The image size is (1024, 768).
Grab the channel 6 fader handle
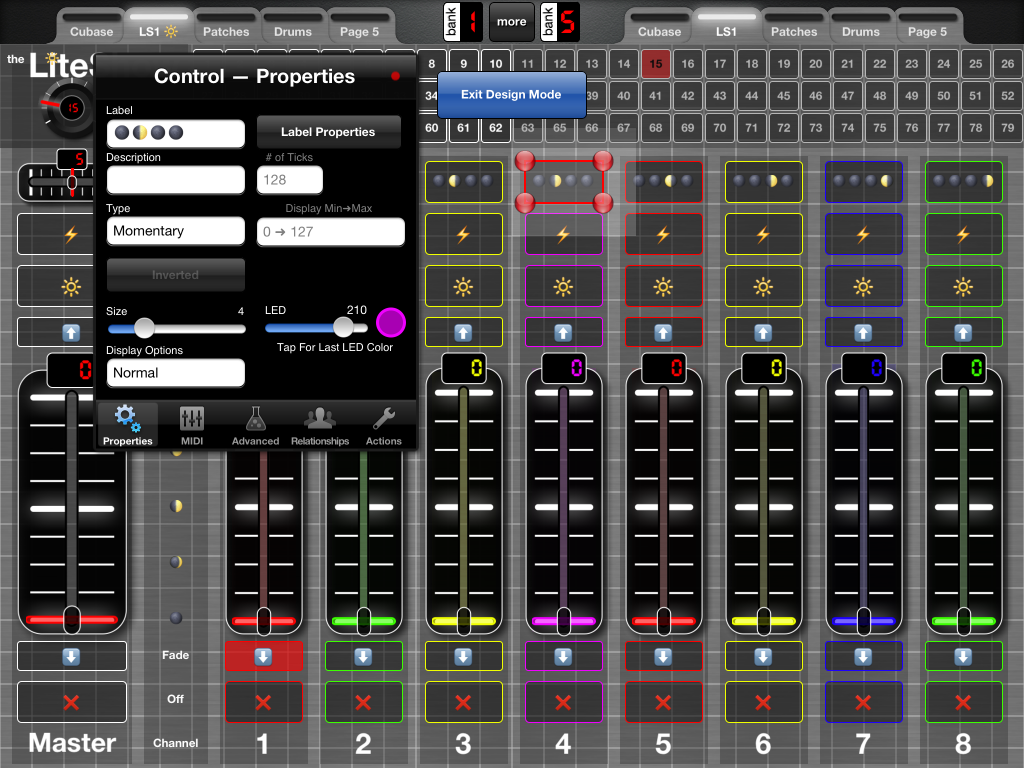[763, 620]
